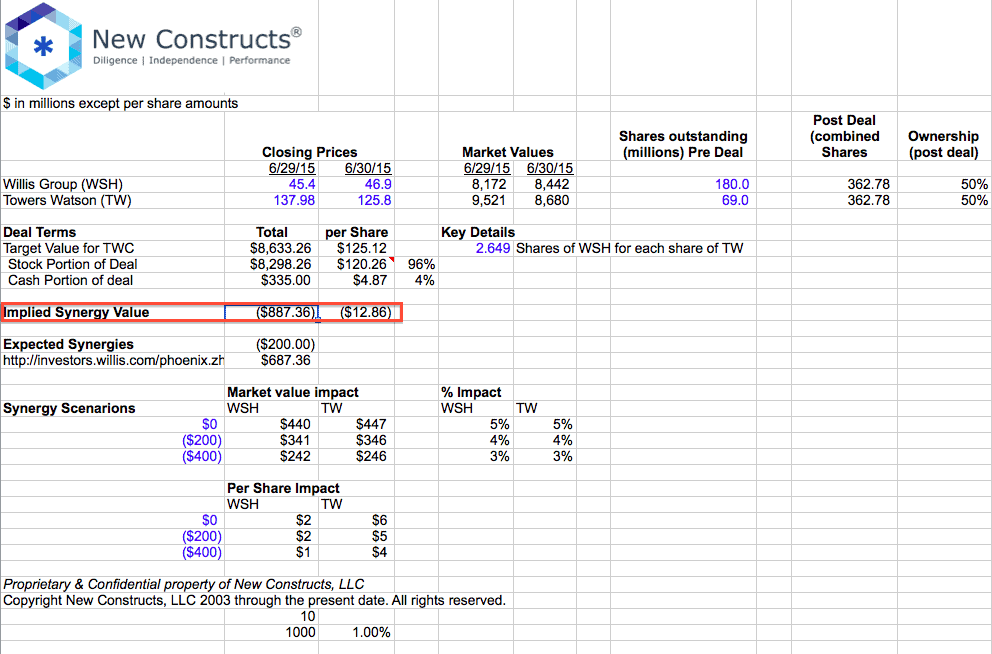This screenshot has height=654, width=992.
Task: Select market value cell 8,172
Action: (488, 184)
